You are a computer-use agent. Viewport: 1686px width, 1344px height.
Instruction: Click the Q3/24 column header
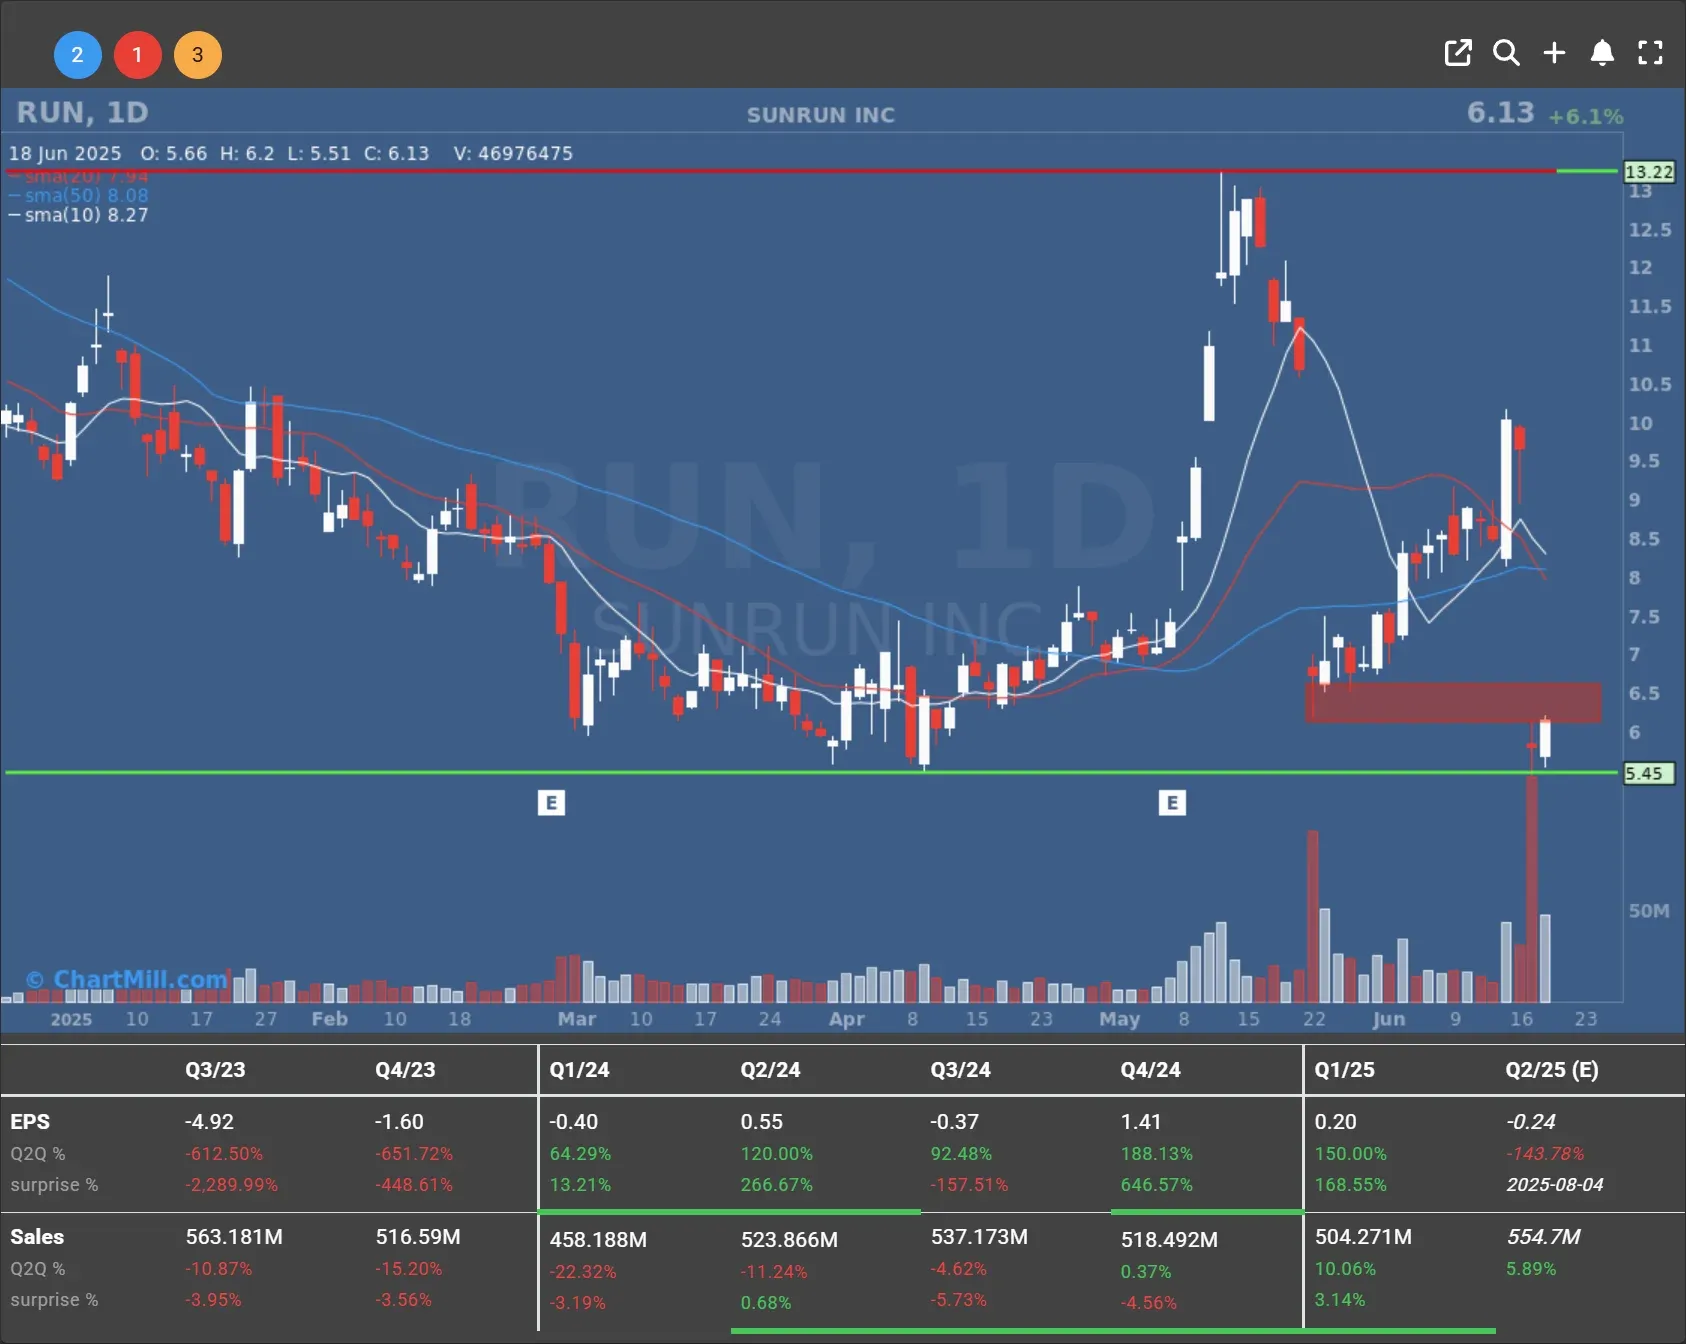coord(960,1069)
